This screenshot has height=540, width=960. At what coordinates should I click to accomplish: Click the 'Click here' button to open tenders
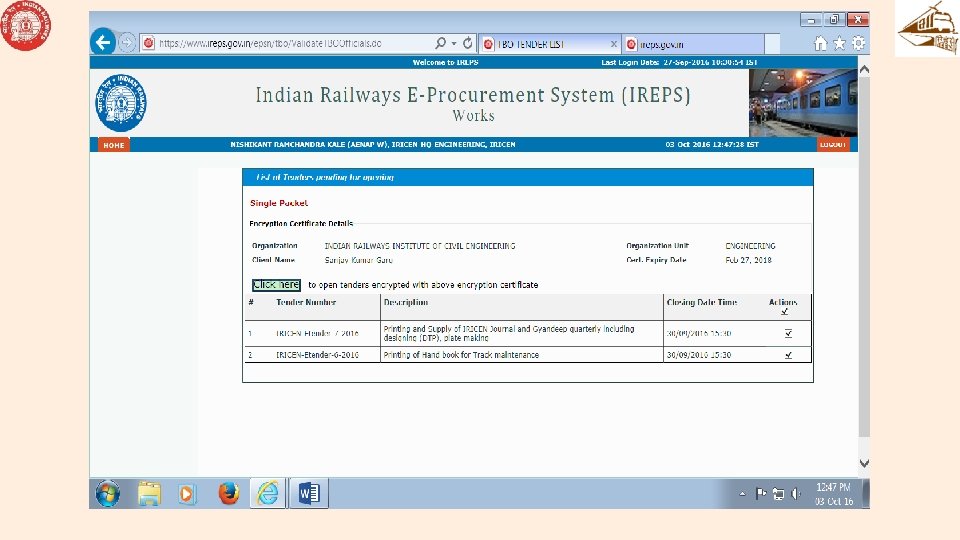[276, 285]
